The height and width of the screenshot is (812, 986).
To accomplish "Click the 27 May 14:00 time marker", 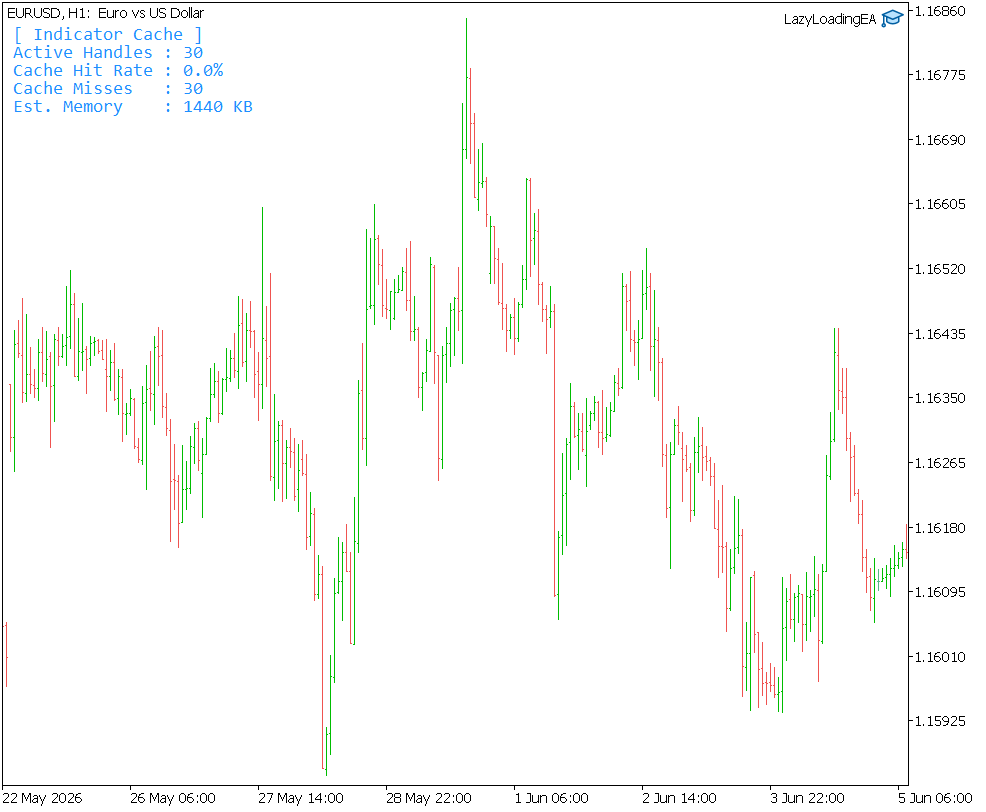I will pyautogui.click(x=301, y=798).
